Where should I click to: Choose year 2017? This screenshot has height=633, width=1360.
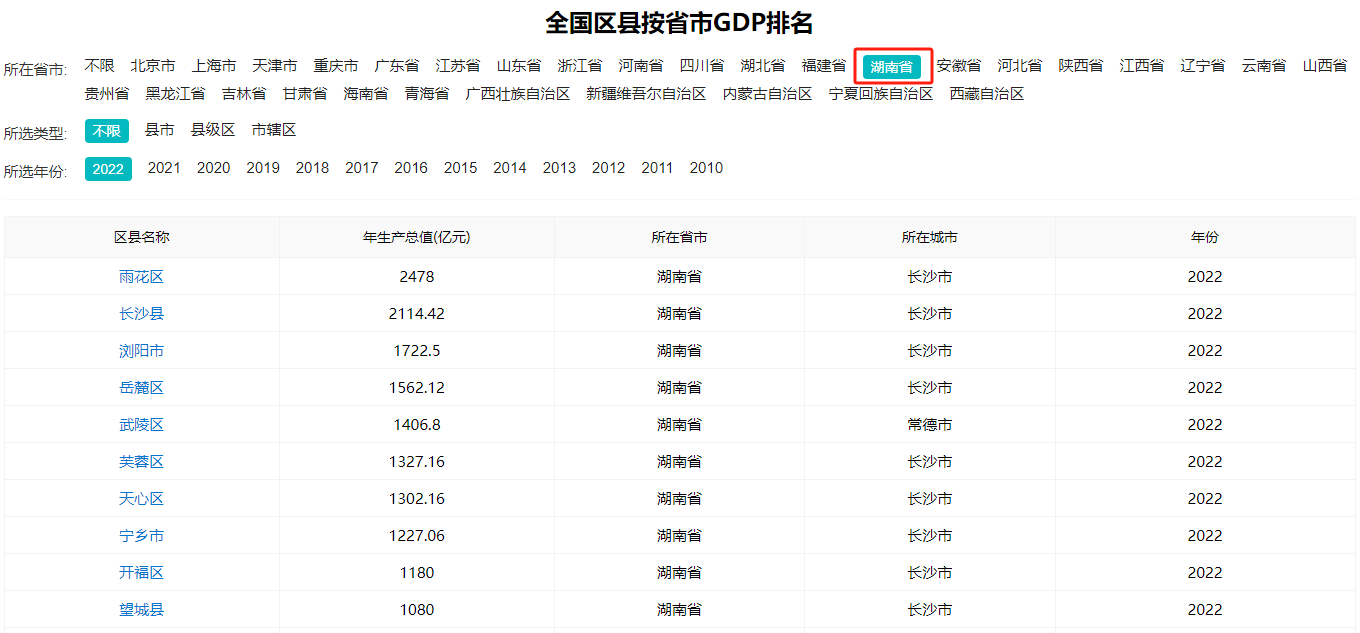click(362, 168)
